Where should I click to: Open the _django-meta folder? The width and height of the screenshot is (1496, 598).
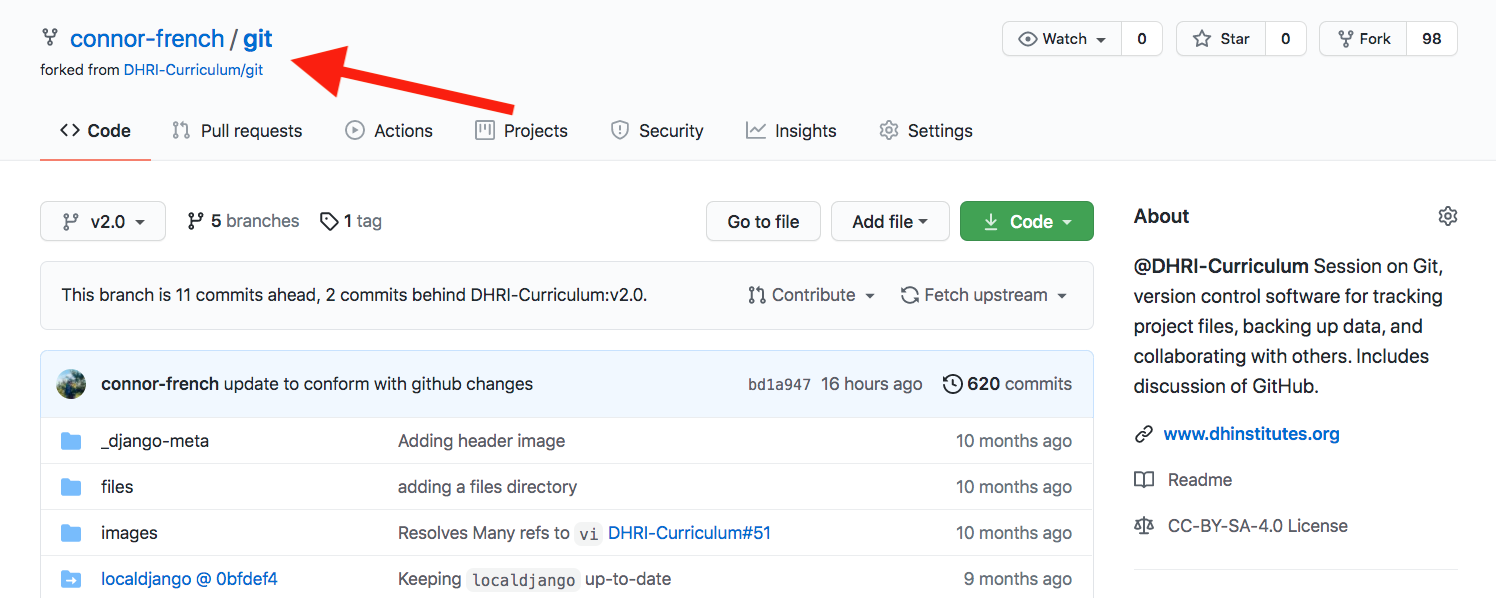point(155,441)
